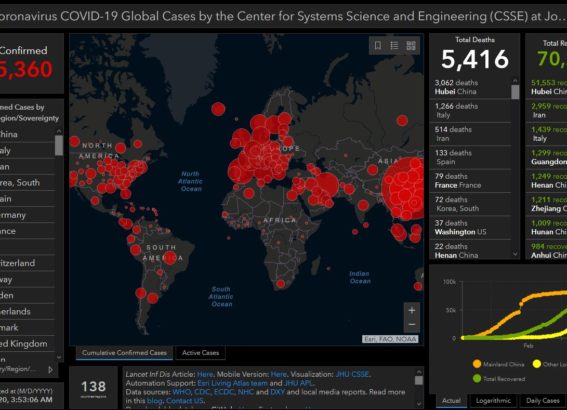Click the country list scroll down arrow
The width and height of the screenshot is (567, 410).
tap(59, 357)
